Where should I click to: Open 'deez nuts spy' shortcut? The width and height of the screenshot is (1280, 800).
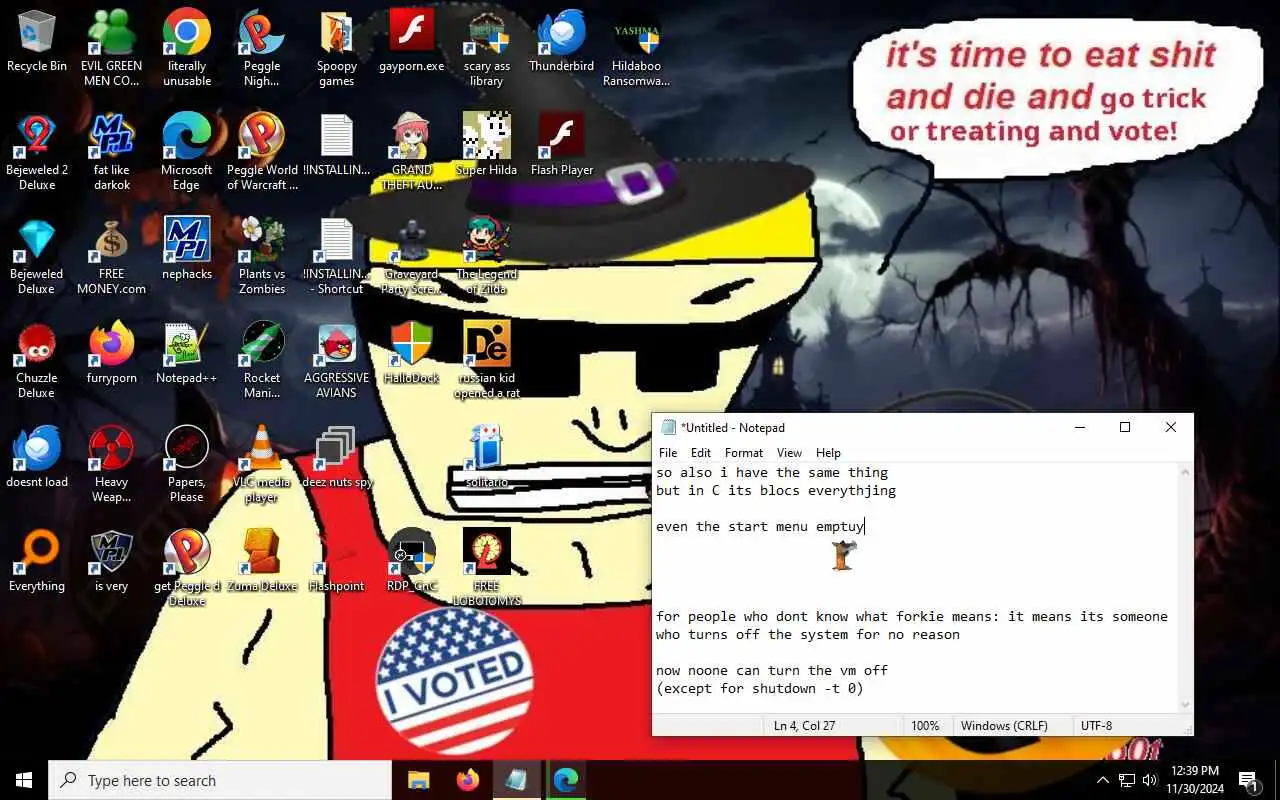(x=337, y=458)
